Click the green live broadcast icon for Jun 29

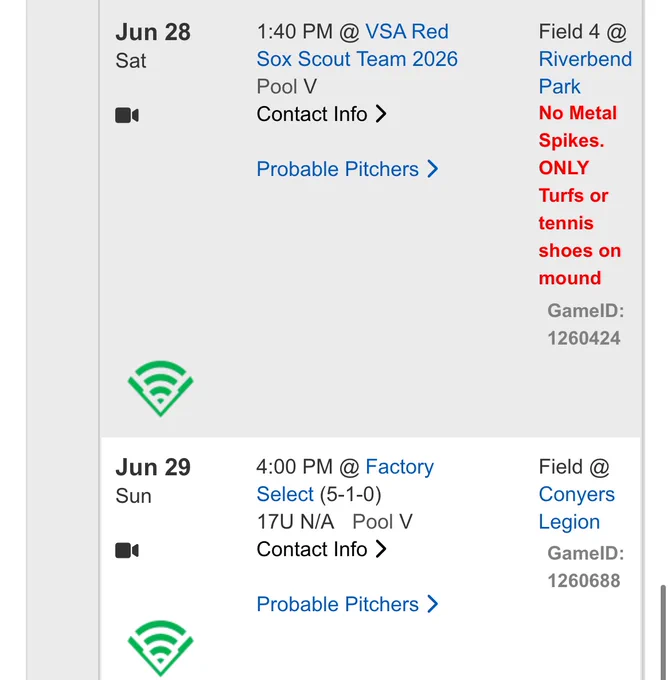click(x=160, y=648)
